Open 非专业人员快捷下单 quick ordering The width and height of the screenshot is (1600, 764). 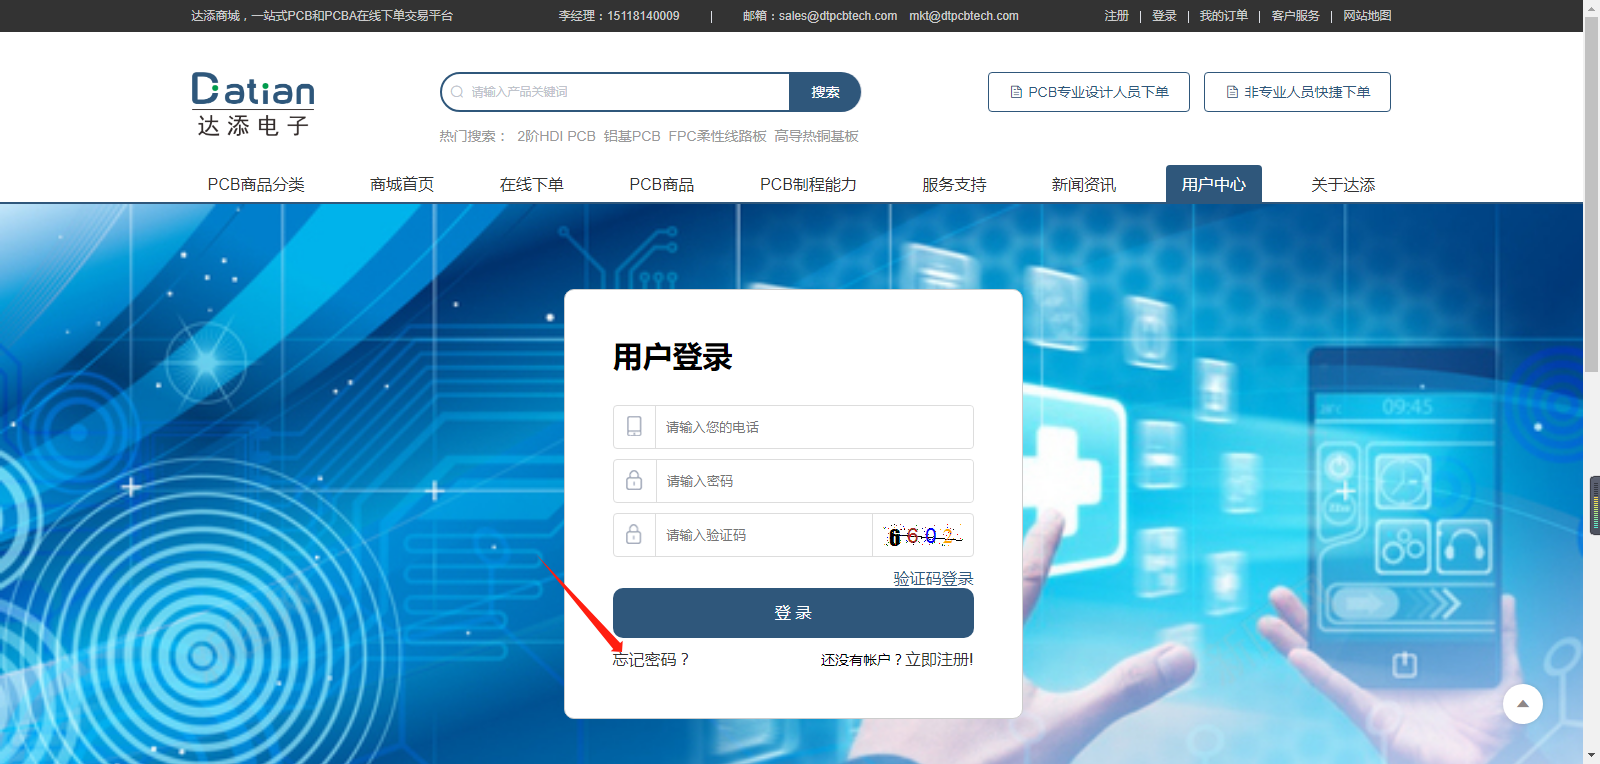tap(1297, 92)
